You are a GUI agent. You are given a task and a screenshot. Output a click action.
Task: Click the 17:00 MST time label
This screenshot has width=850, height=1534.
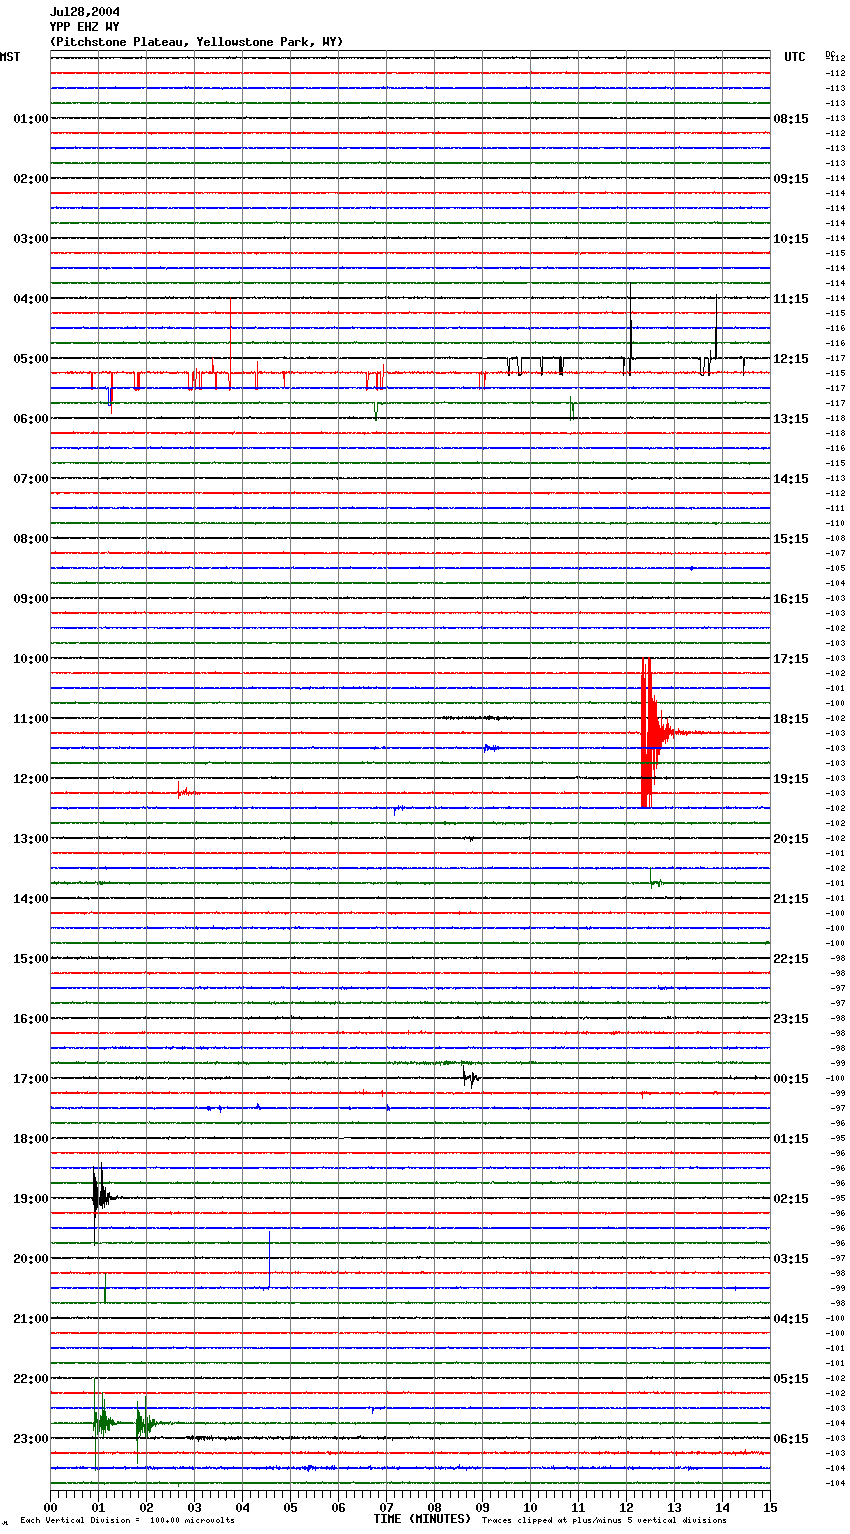click(30, 1079)
